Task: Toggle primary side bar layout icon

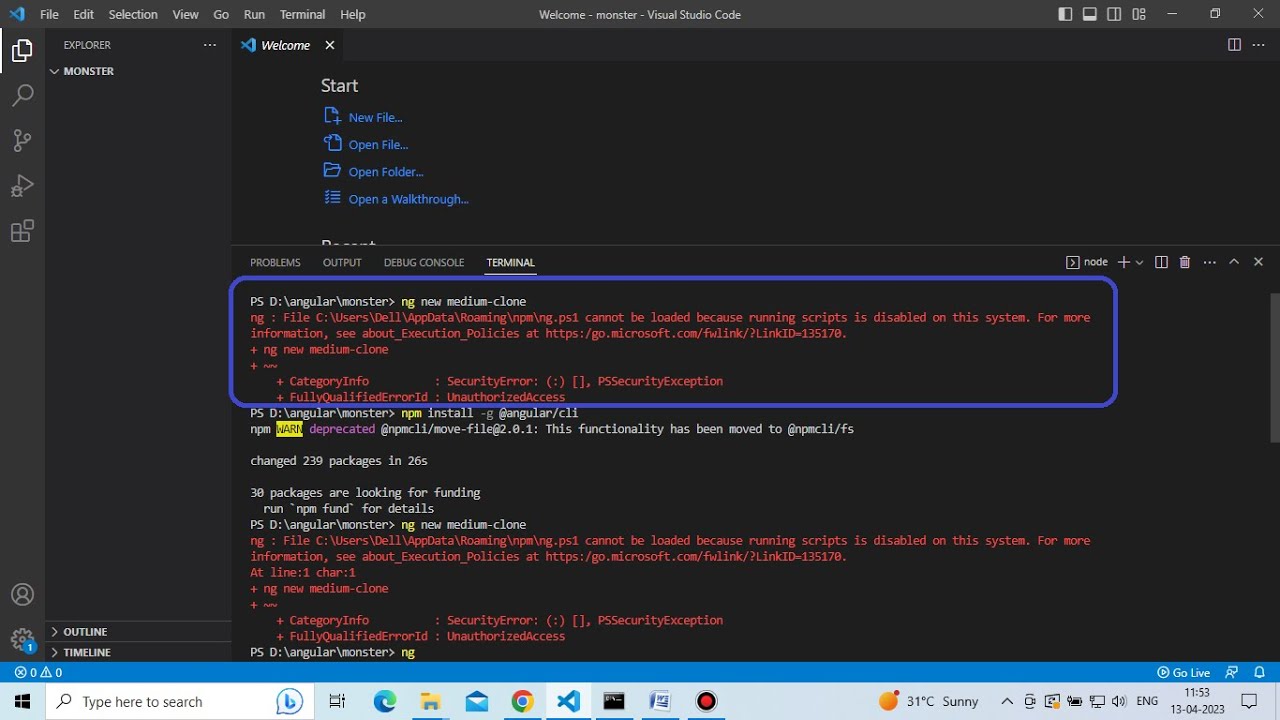Action: [1065, 14]
